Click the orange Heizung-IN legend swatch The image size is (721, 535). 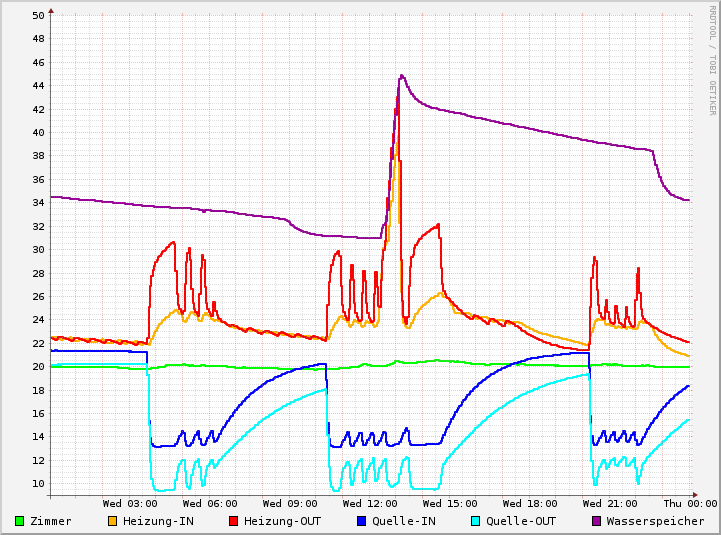[x=112, y=521]
